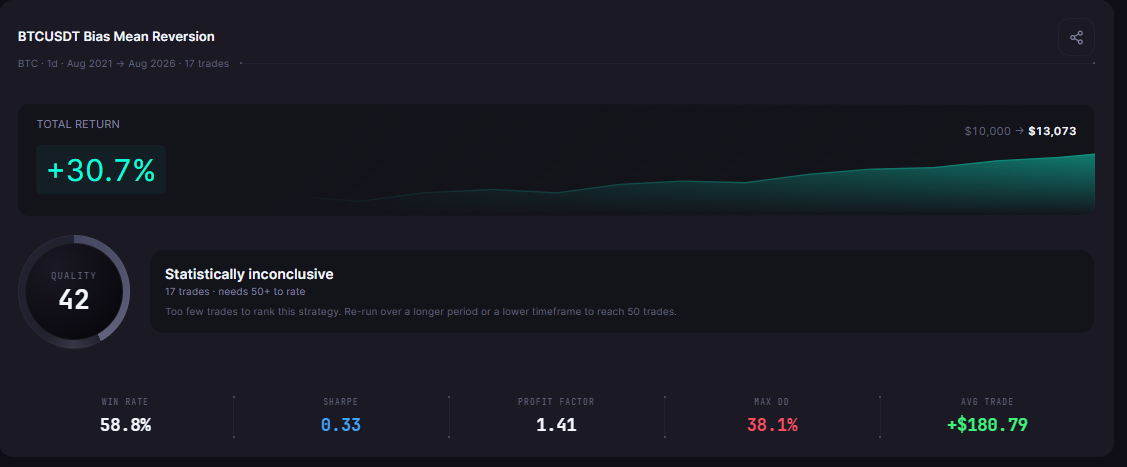The width and height of the screenshot is (1127, 467).
Task: Click the $13,073 ending balance
Action: click(x=1052, y=131)
